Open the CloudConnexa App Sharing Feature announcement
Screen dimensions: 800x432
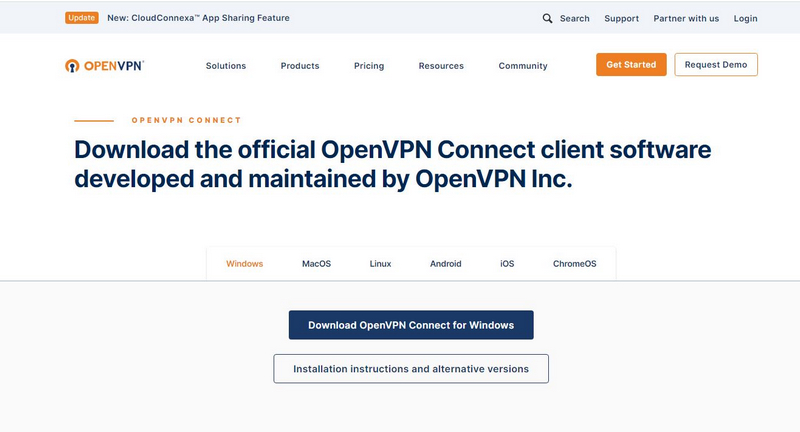click(198, 18)
